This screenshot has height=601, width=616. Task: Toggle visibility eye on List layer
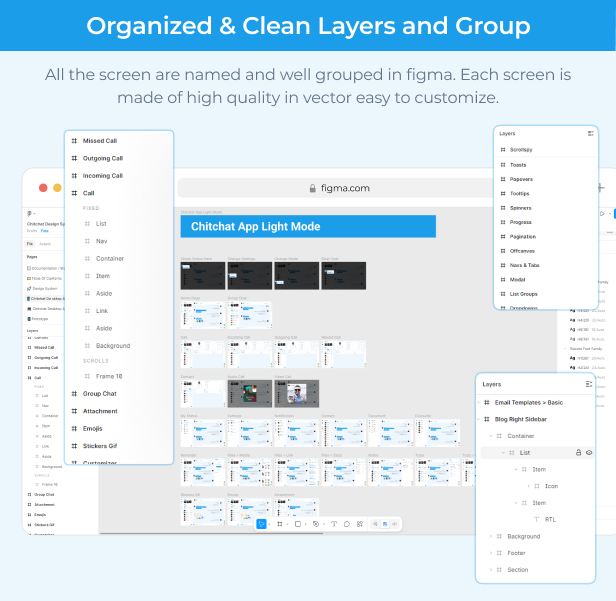click(x=589, y=452)
